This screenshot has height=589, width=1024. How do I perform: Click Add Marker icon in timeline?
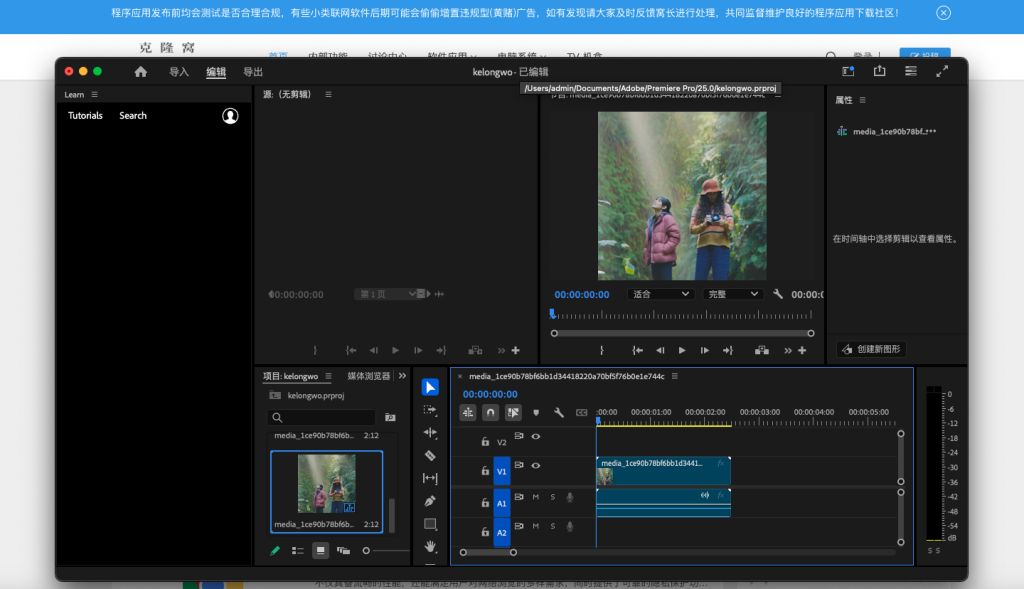click(x=536, y=413)
